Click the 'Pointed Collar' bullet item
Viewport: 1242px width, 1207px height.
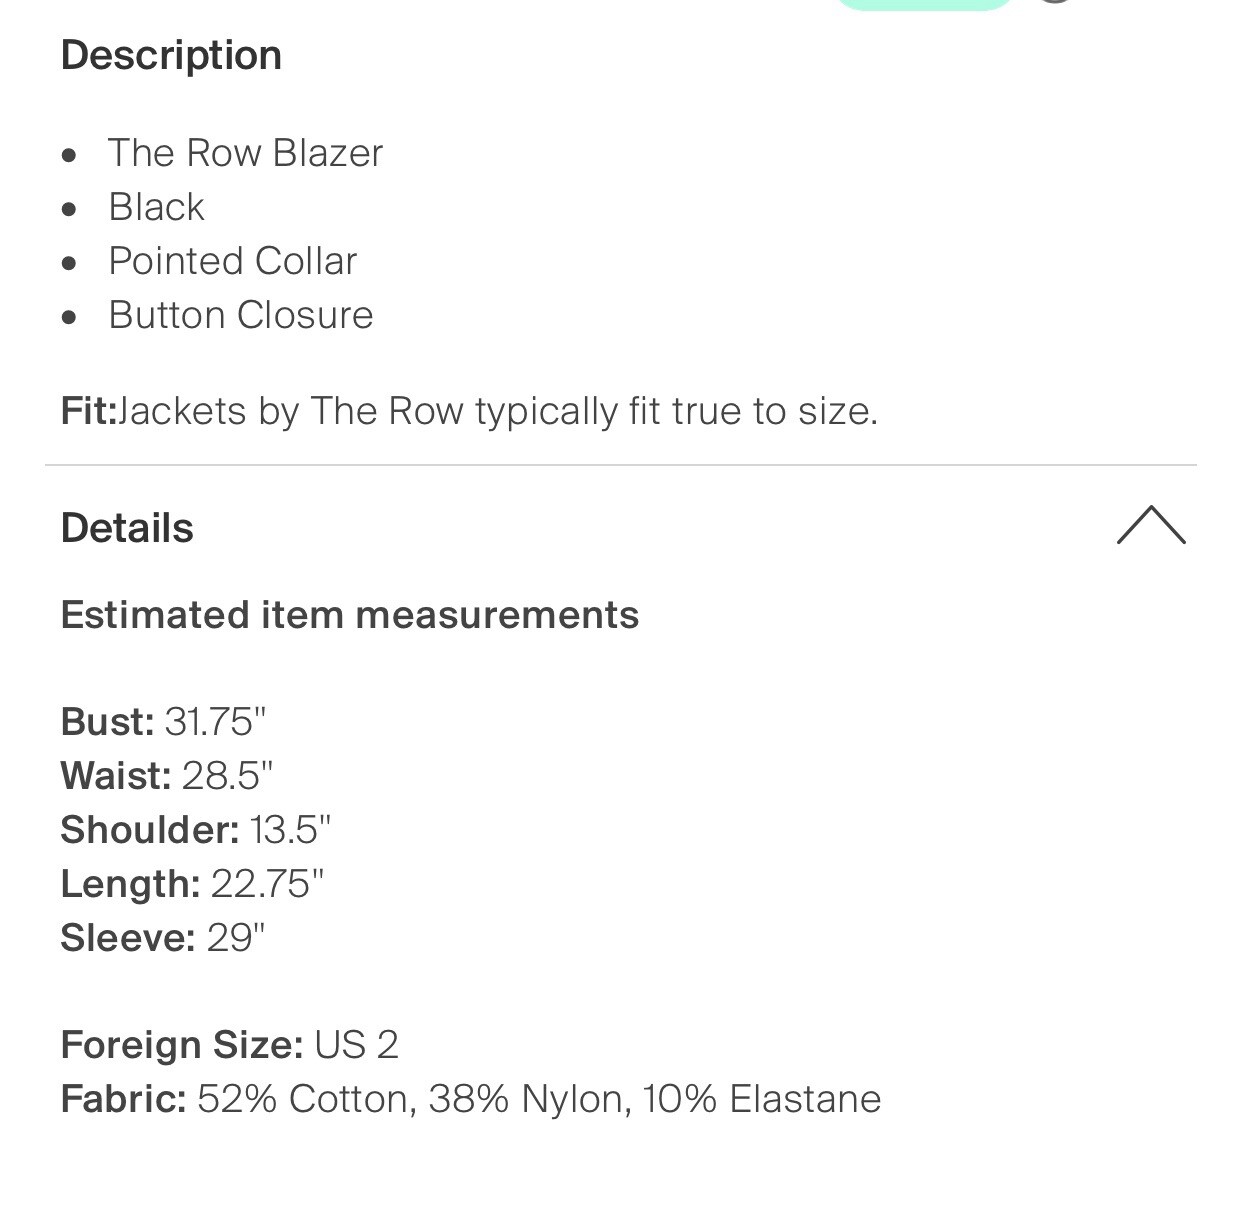pos(232,261)
